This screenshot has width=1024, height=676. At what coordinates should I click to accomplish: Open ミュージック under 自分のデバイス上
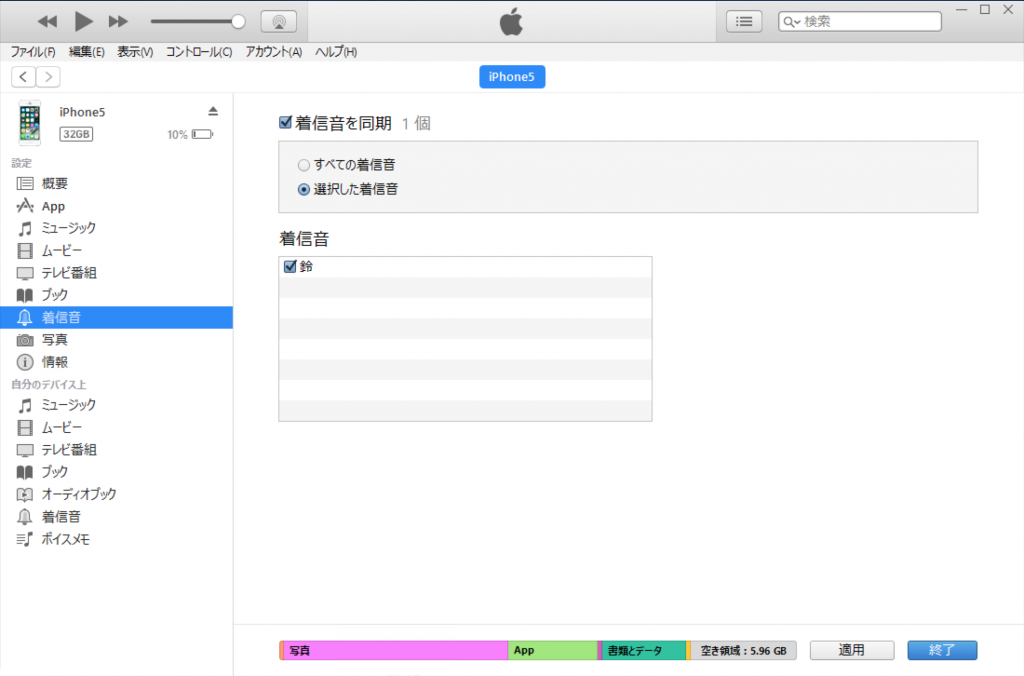[116, 406]
